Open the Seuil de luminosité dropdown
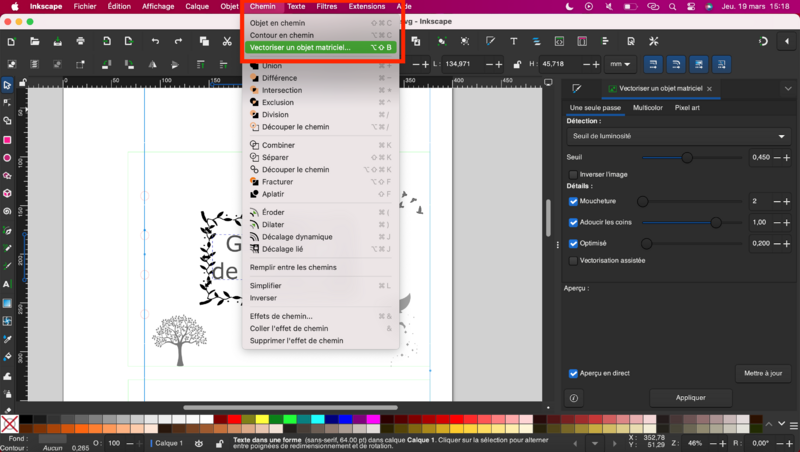 678,136
